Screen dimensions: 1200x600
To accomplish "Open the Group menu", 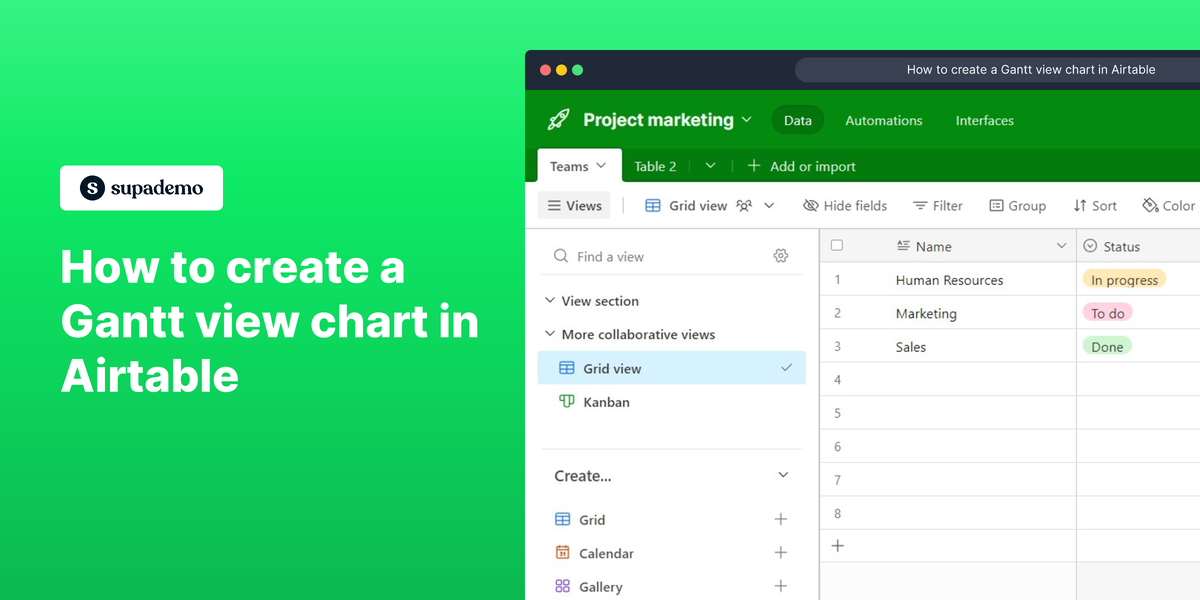I will [1017, 205].
